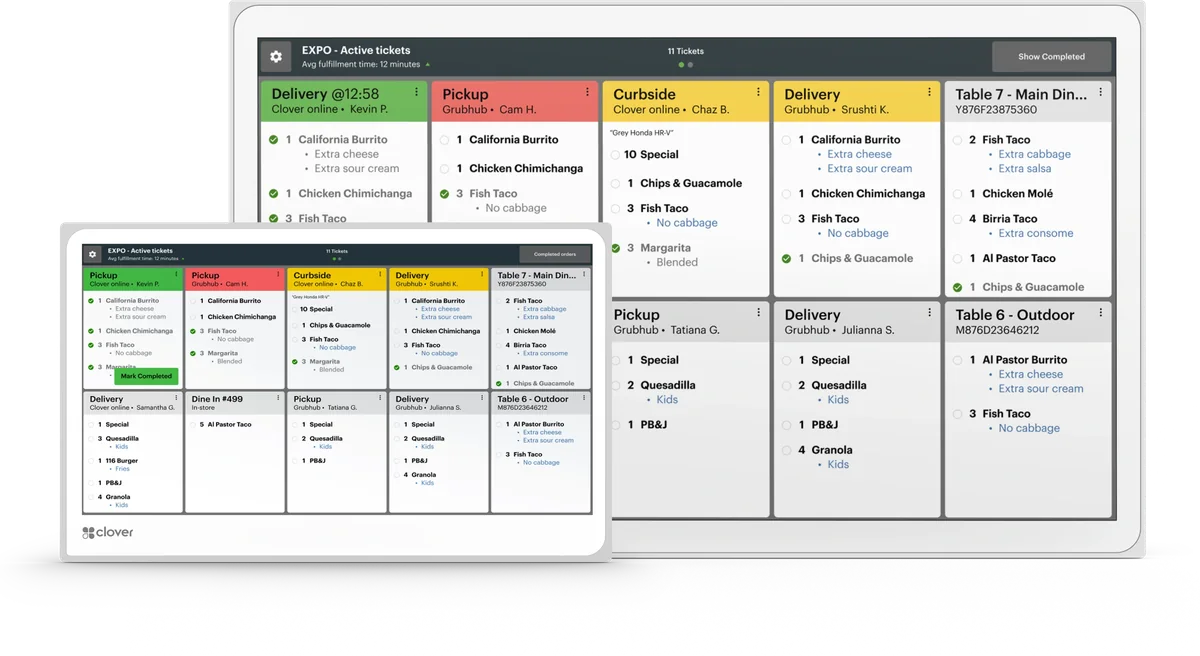
Task: Open Curbside ticket three-dot menu on small display
Action: coord(381,274)
